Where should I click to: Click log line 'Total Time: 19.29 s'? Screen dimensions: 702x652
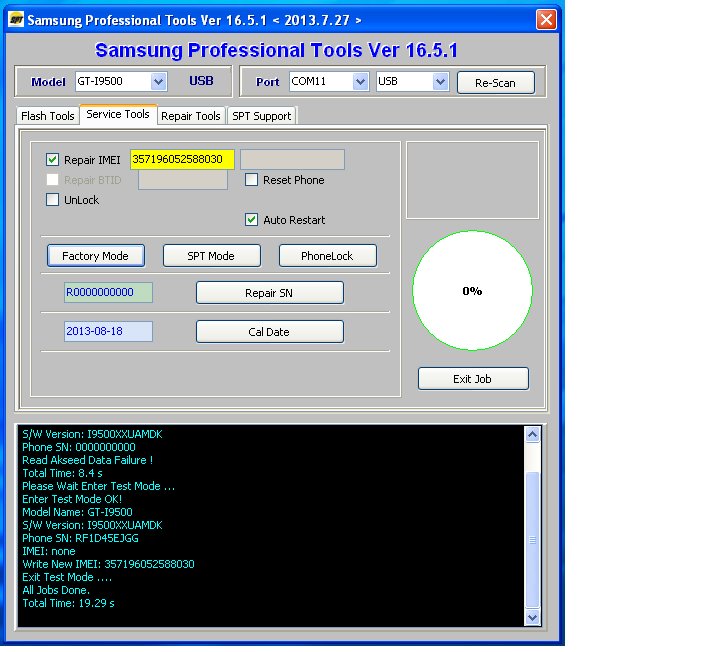[68, 603]
